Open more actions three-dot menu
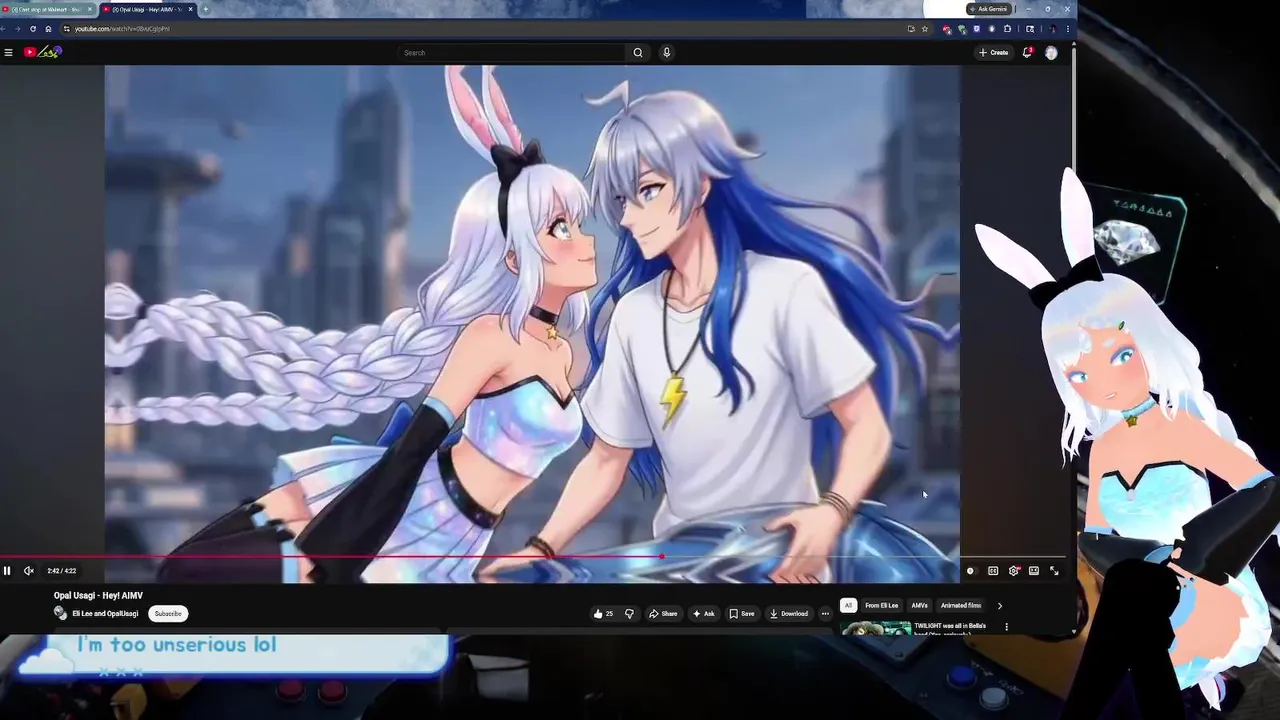This screenshot has width=1280, height=720. coord(825,614)
